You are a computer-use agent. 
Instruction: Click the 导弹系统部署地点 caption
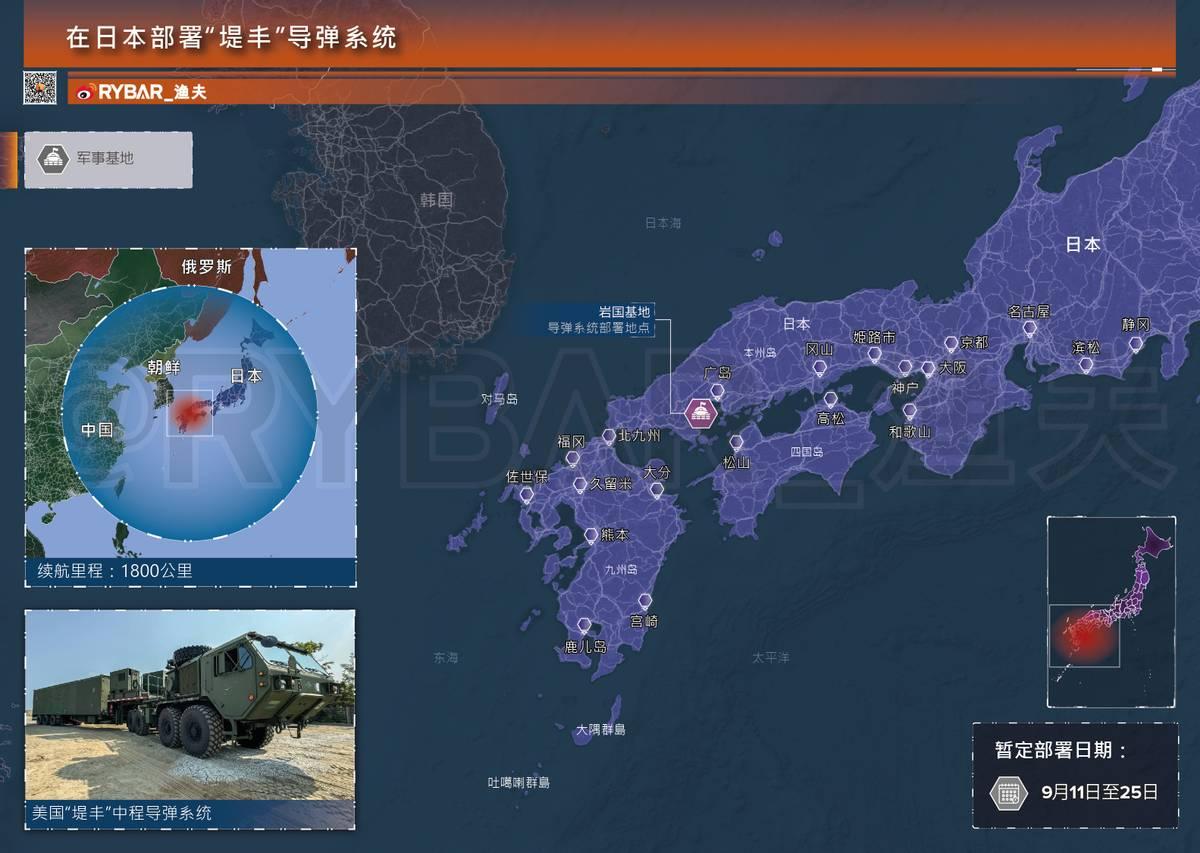pyautogui.click(x=600, y=328)
